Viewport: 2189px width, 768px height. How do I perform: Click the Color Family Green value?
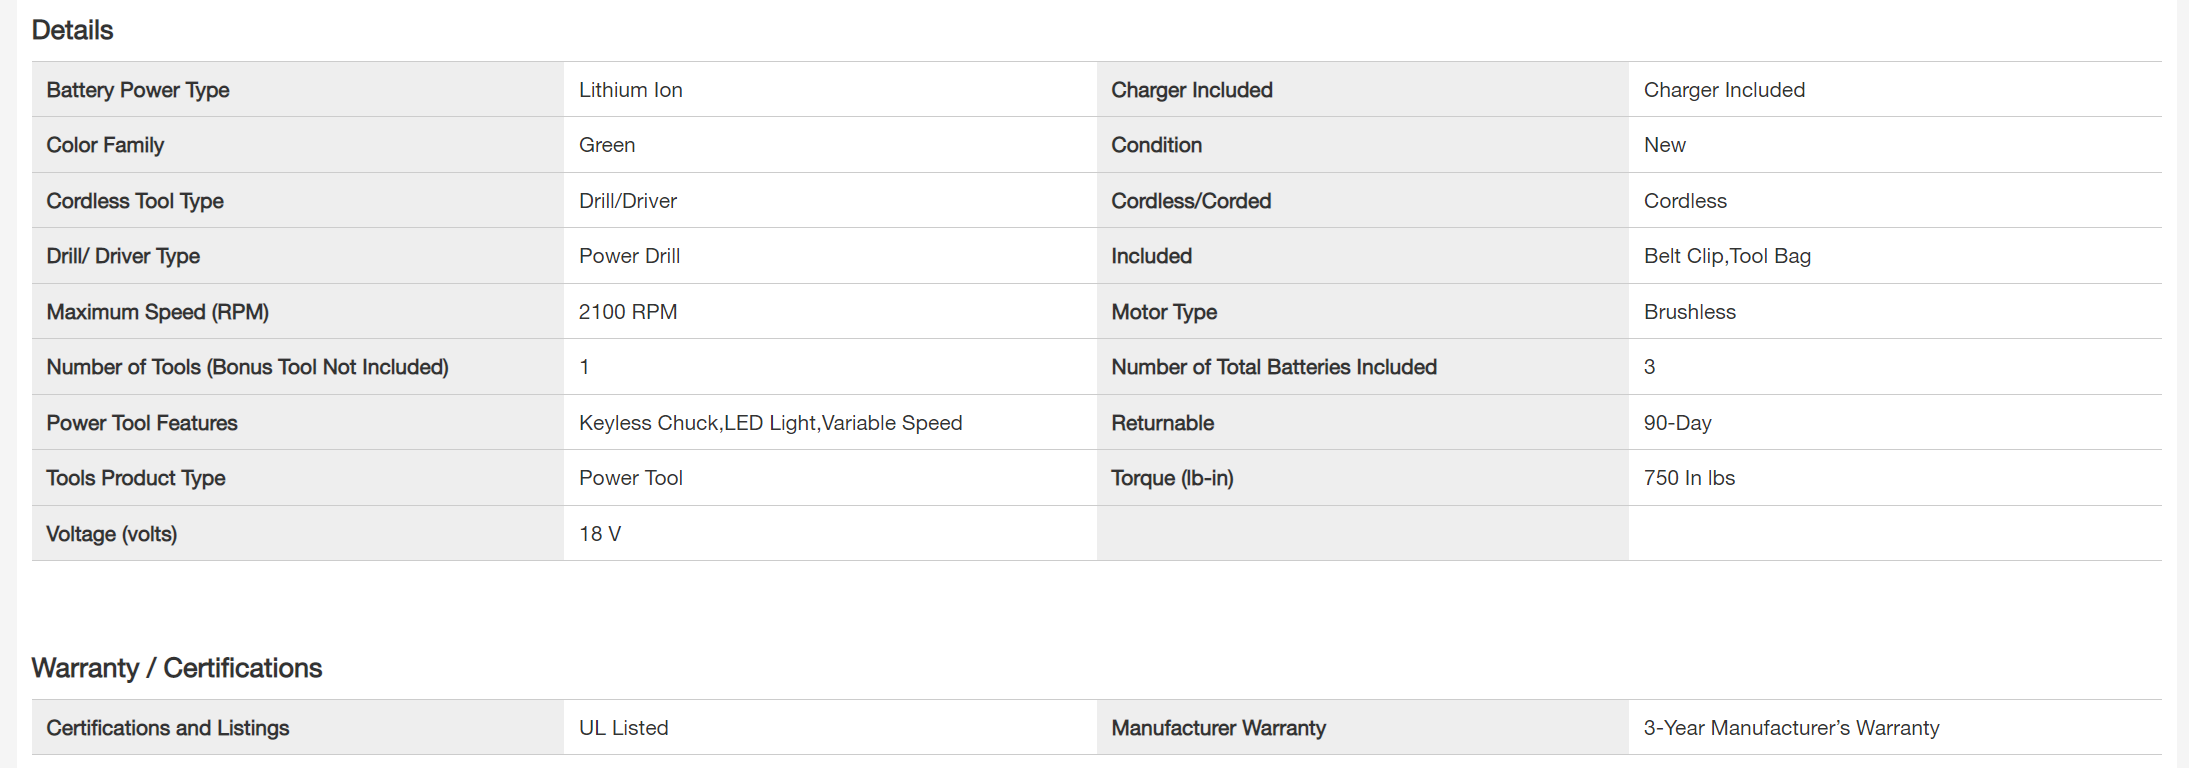pyautogui.click(x=606, y=145)
